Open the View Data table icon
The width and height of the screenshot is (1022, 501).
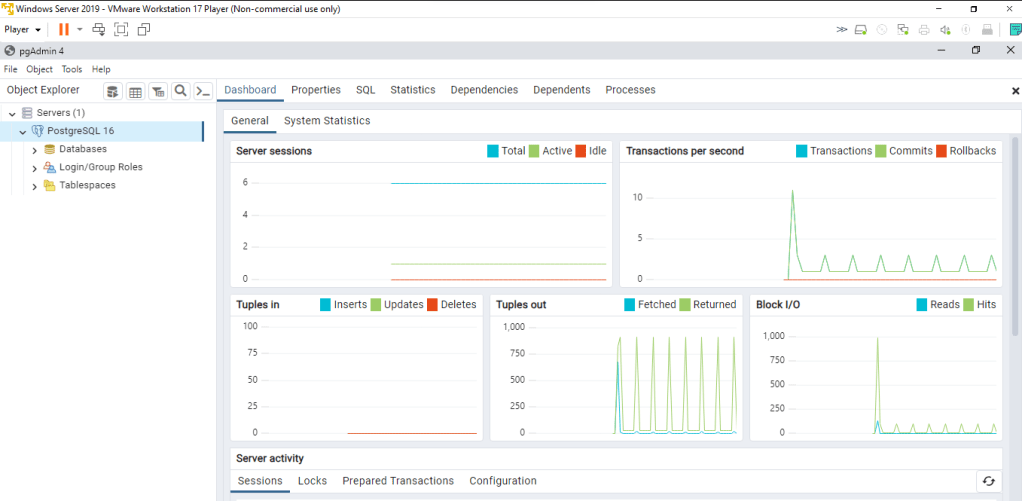point(135,91)
